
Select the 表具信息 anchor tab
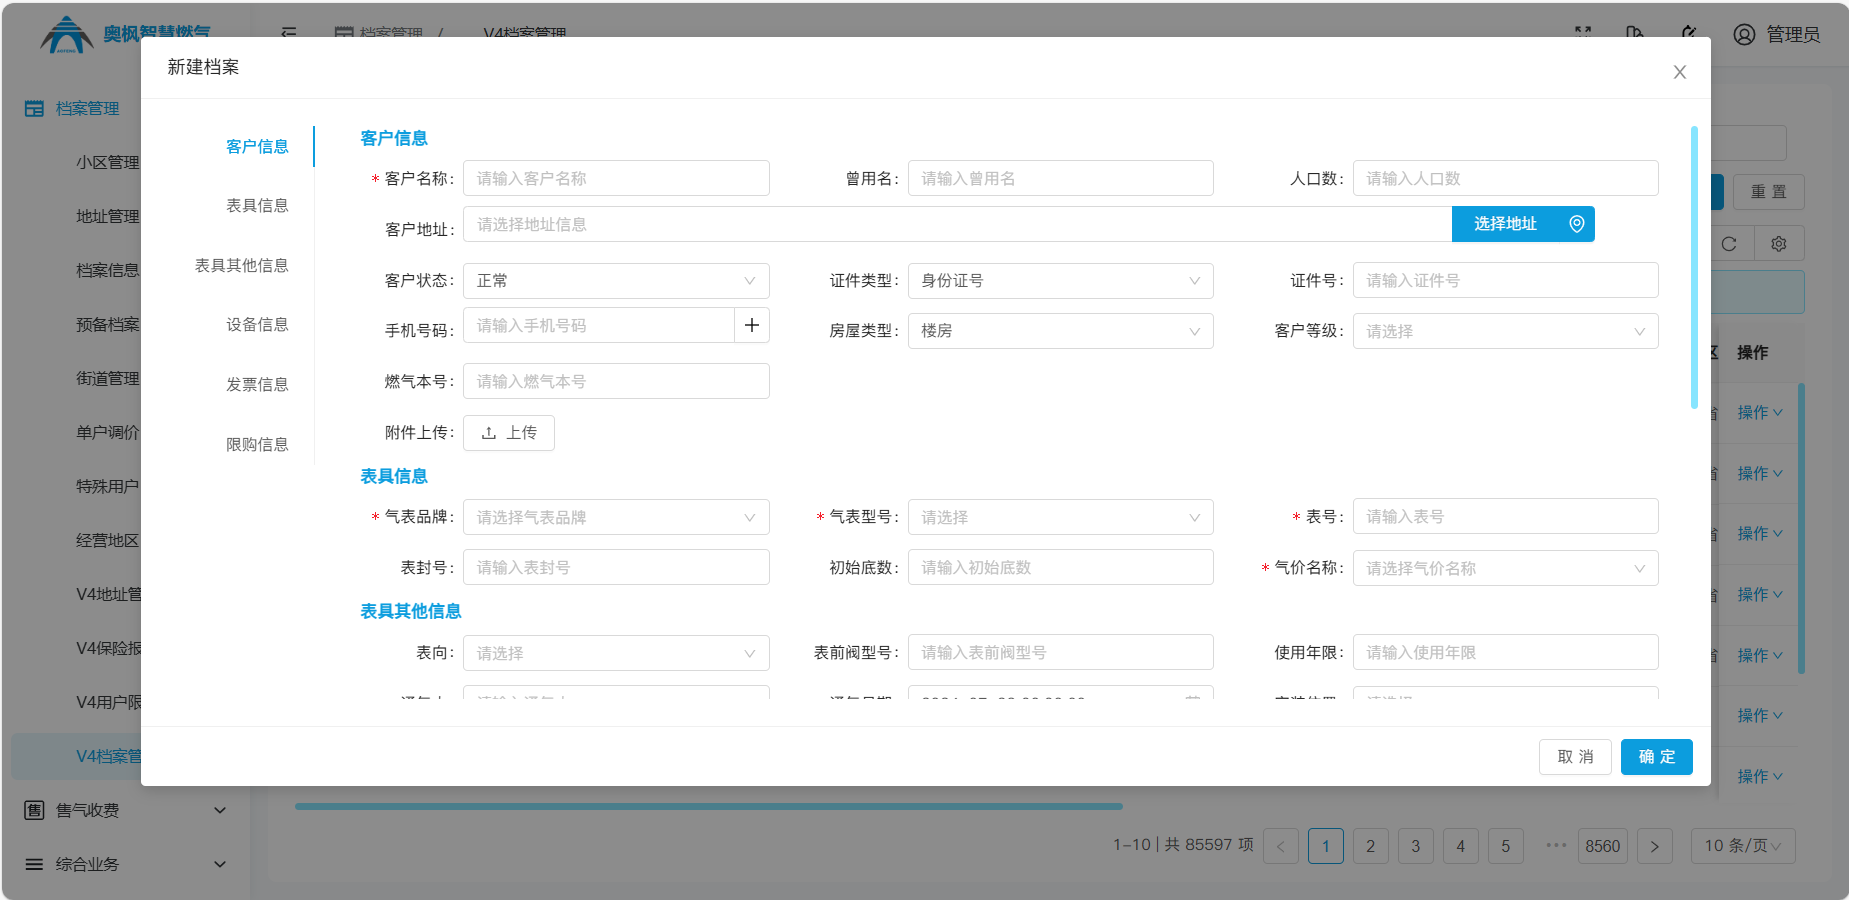[257, 205]
